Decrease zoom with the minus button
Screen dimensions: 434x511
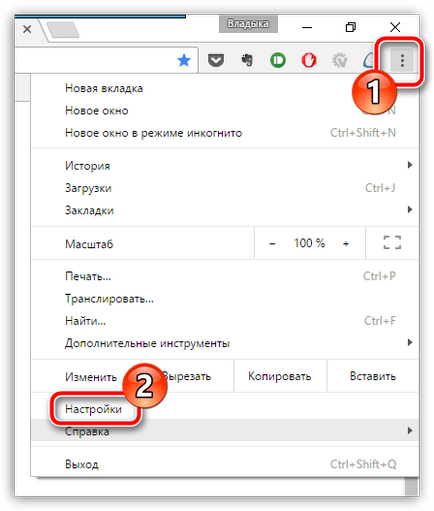click(272, 244)
